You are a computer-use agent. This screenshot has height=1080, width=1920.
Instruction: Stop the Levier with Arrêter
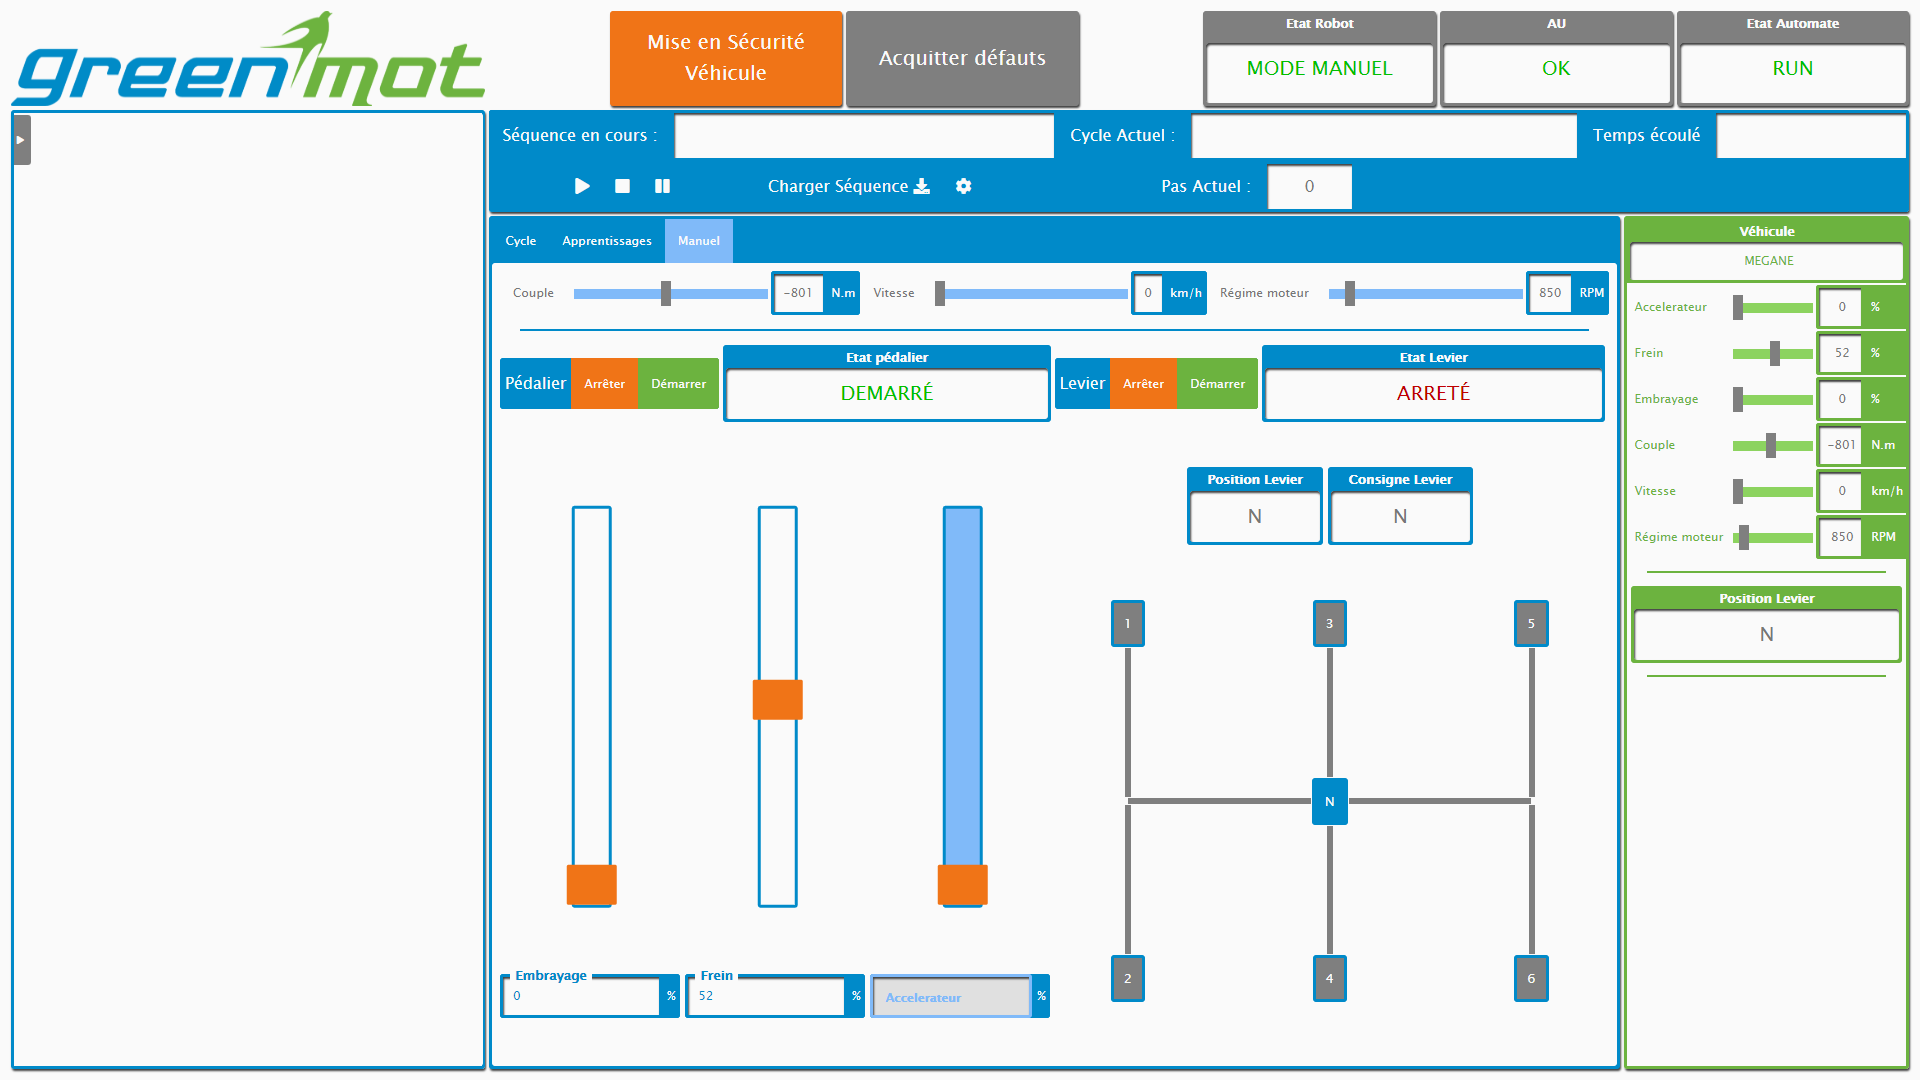[1143, 384]
